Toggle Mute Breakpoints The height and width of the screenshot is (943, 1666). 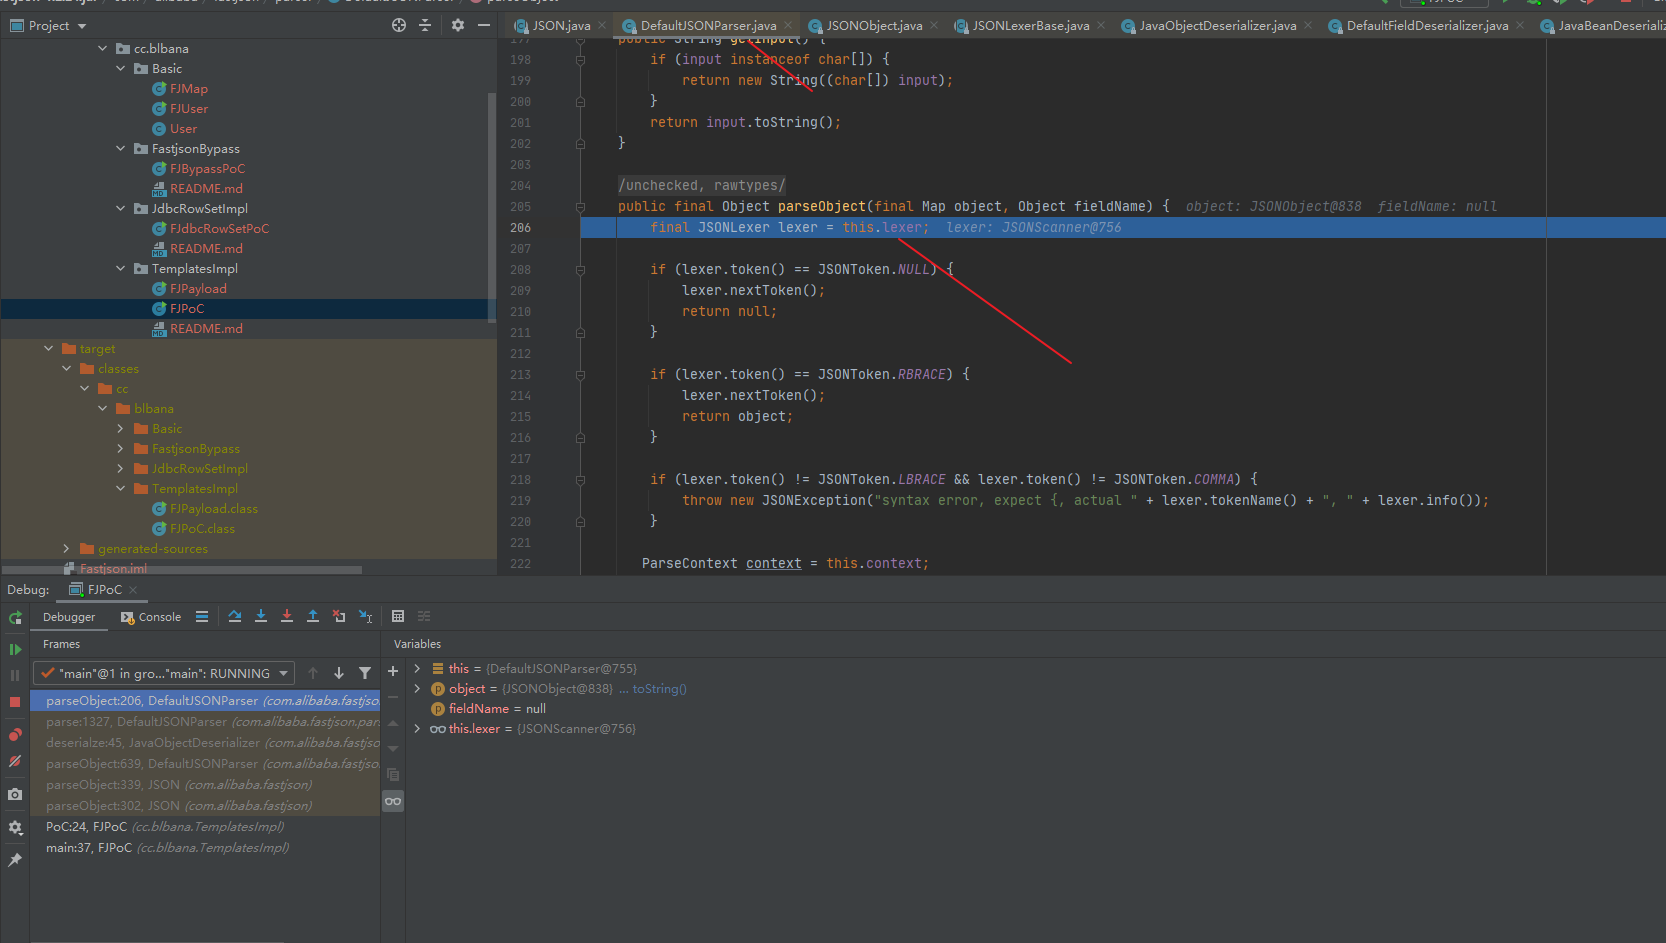click(15, 761)
